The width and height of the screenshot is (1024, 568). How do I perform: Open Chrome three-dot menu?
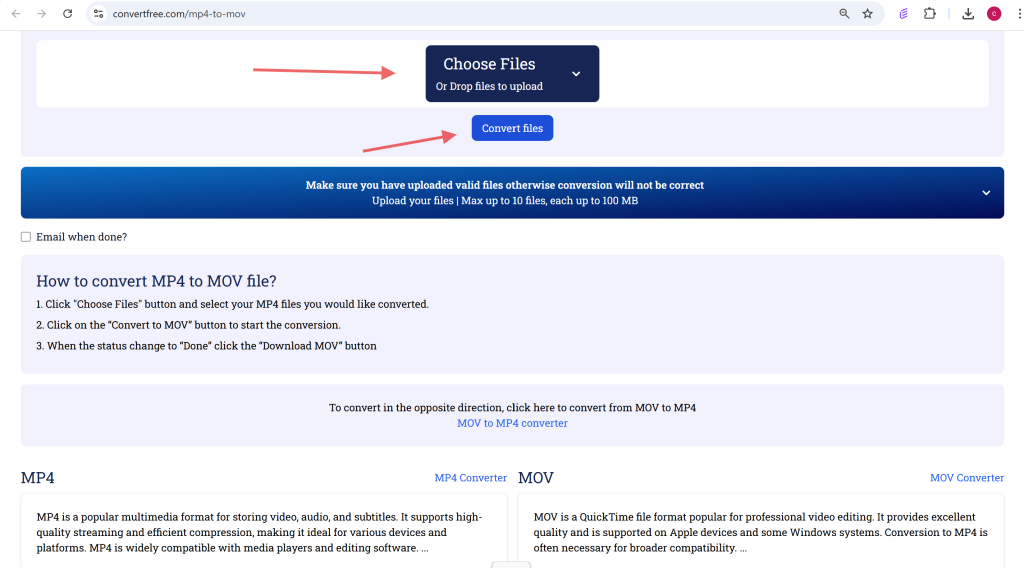tap(1019, 14)
